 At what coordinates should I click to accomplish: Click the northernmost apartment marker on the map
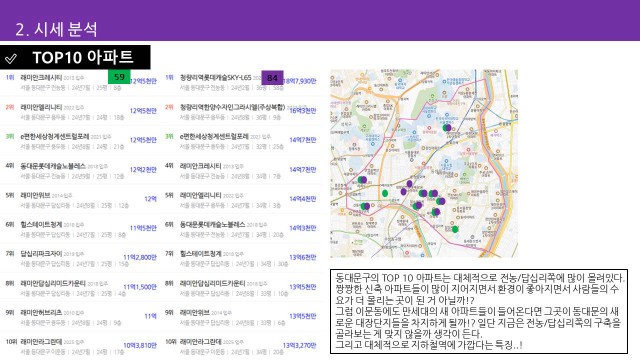(x=447, y=128)
